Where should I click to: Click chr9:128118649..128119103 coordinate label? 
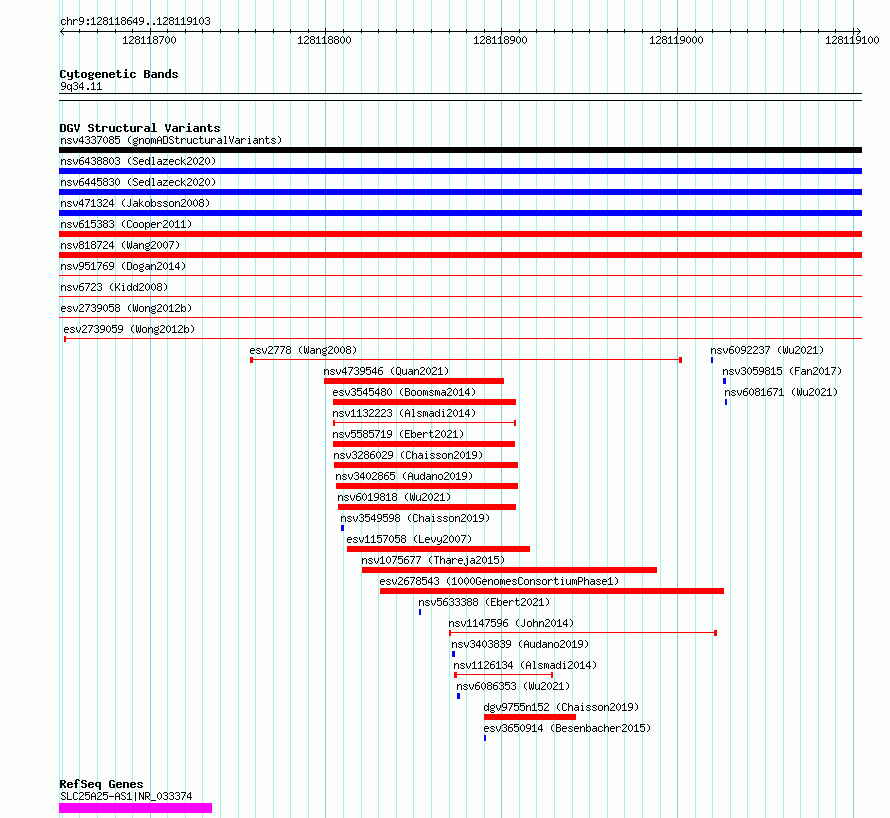pyautogui.click(x=135, y=21)
